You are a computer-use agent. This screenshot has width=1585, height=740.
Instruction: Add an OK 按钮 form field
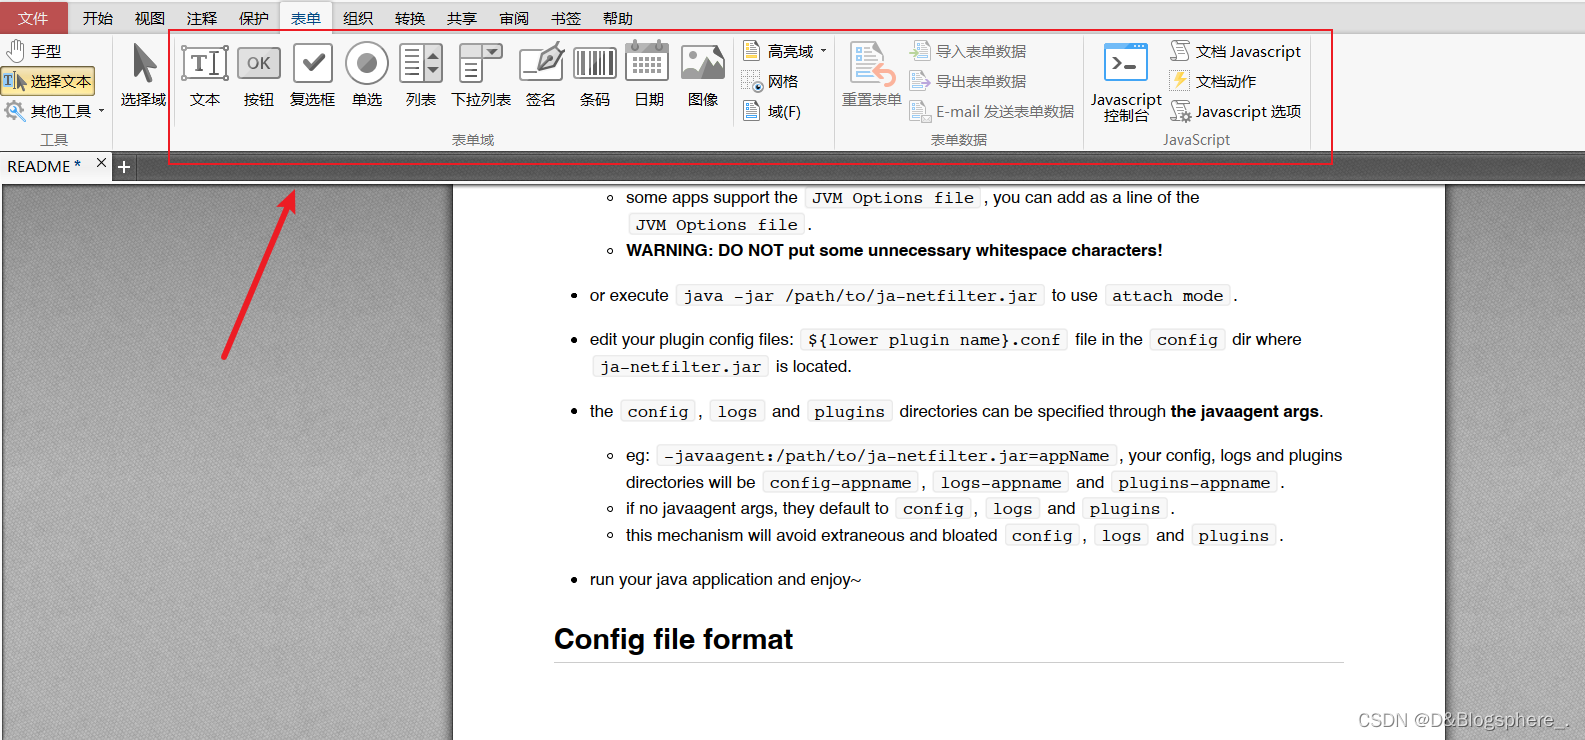pos(259,75)
